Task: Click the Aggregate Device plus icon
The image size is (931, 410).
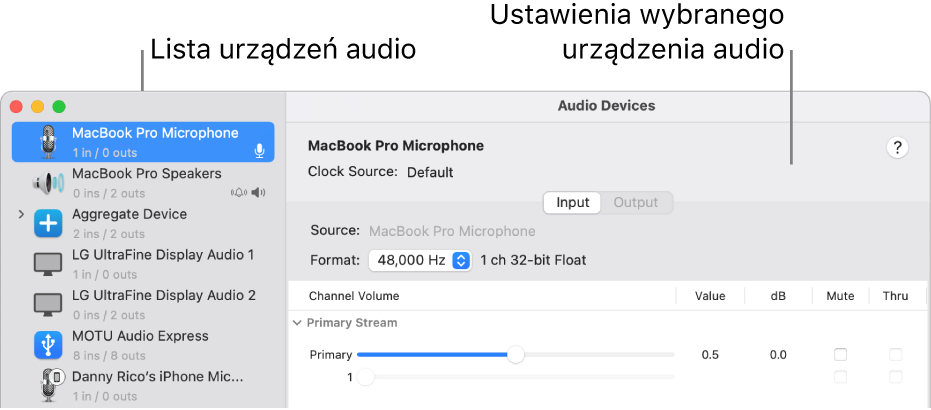Action: (48, 224)
